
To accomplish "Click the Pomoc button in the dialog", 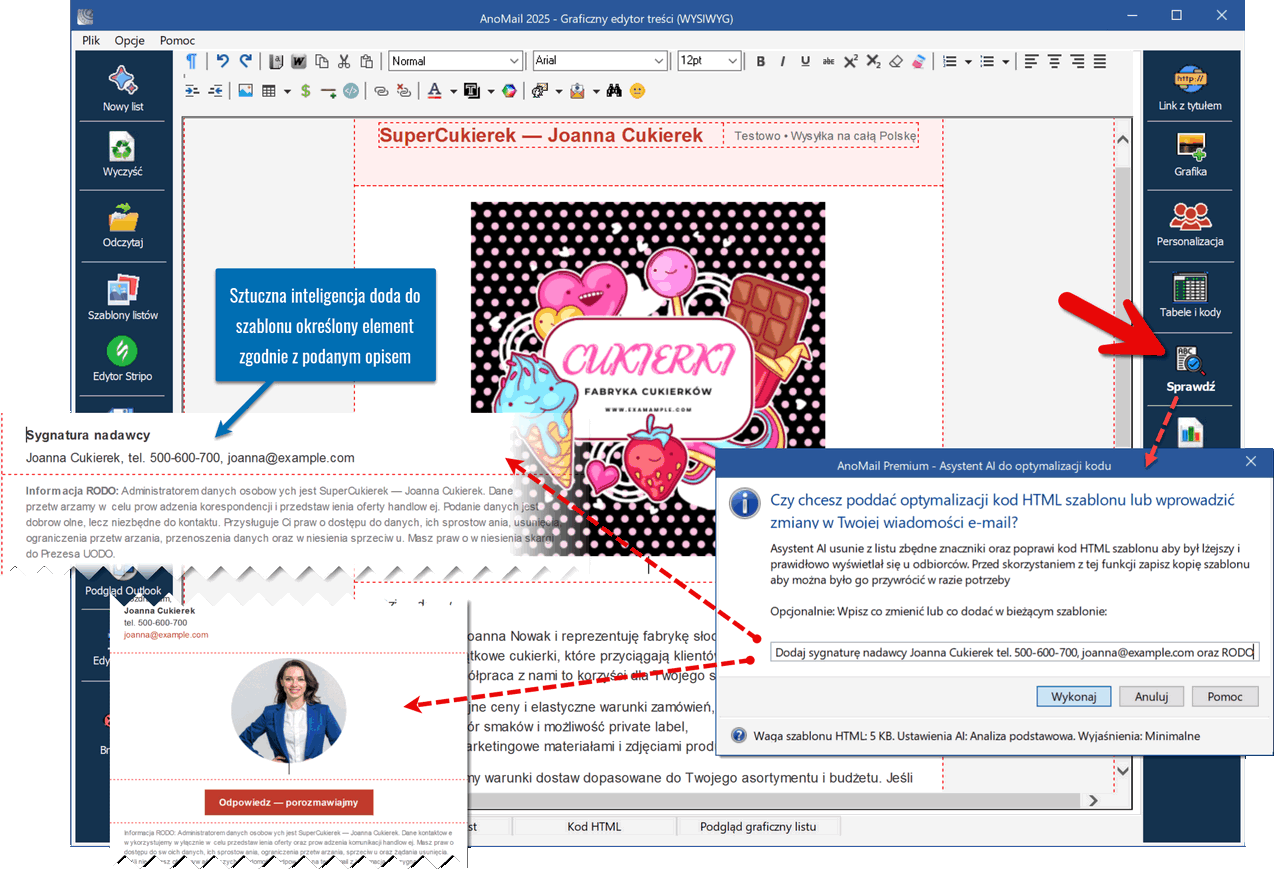I will coord(1225,696).
